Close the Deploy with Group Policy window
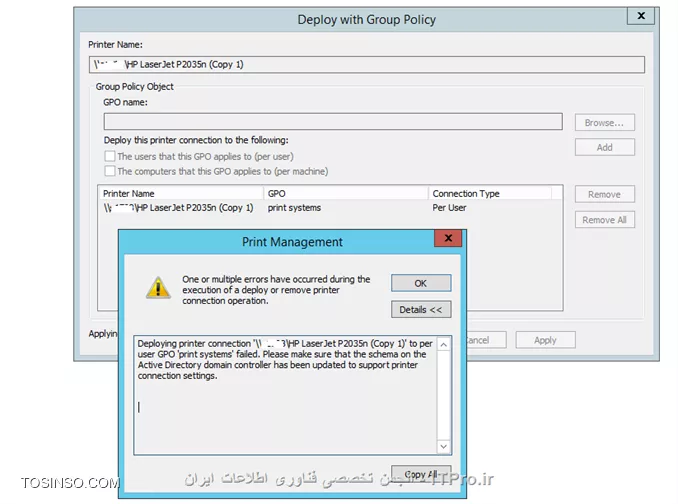678x504 pixels. (641, 16)
